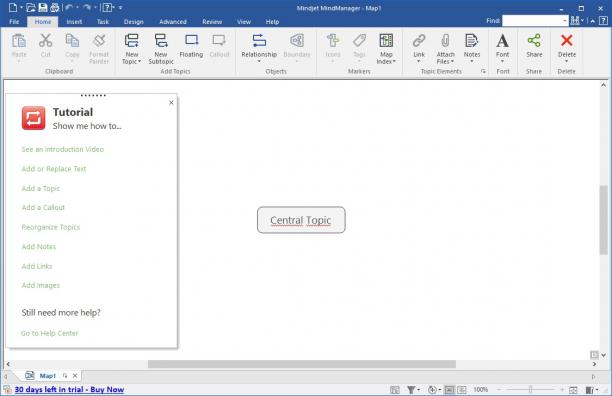Open 'Go to Help Center' link

click(x=50, y=333)
